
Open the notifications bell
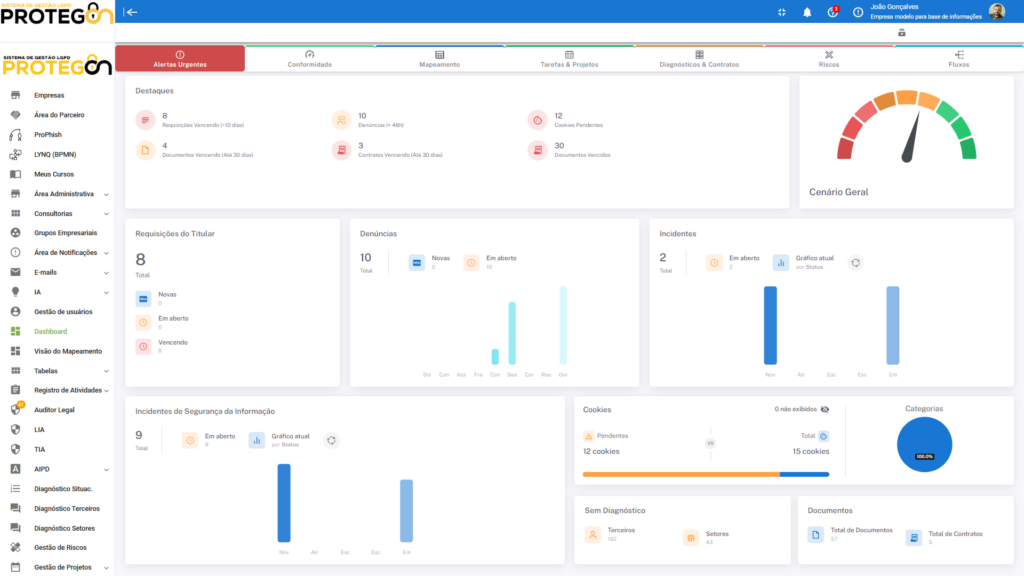pyautogui.click(x=807, y=12)
